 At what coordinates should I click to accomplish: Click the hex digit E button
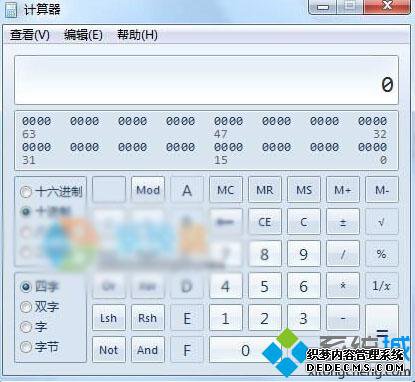click(x=187, y=318)
